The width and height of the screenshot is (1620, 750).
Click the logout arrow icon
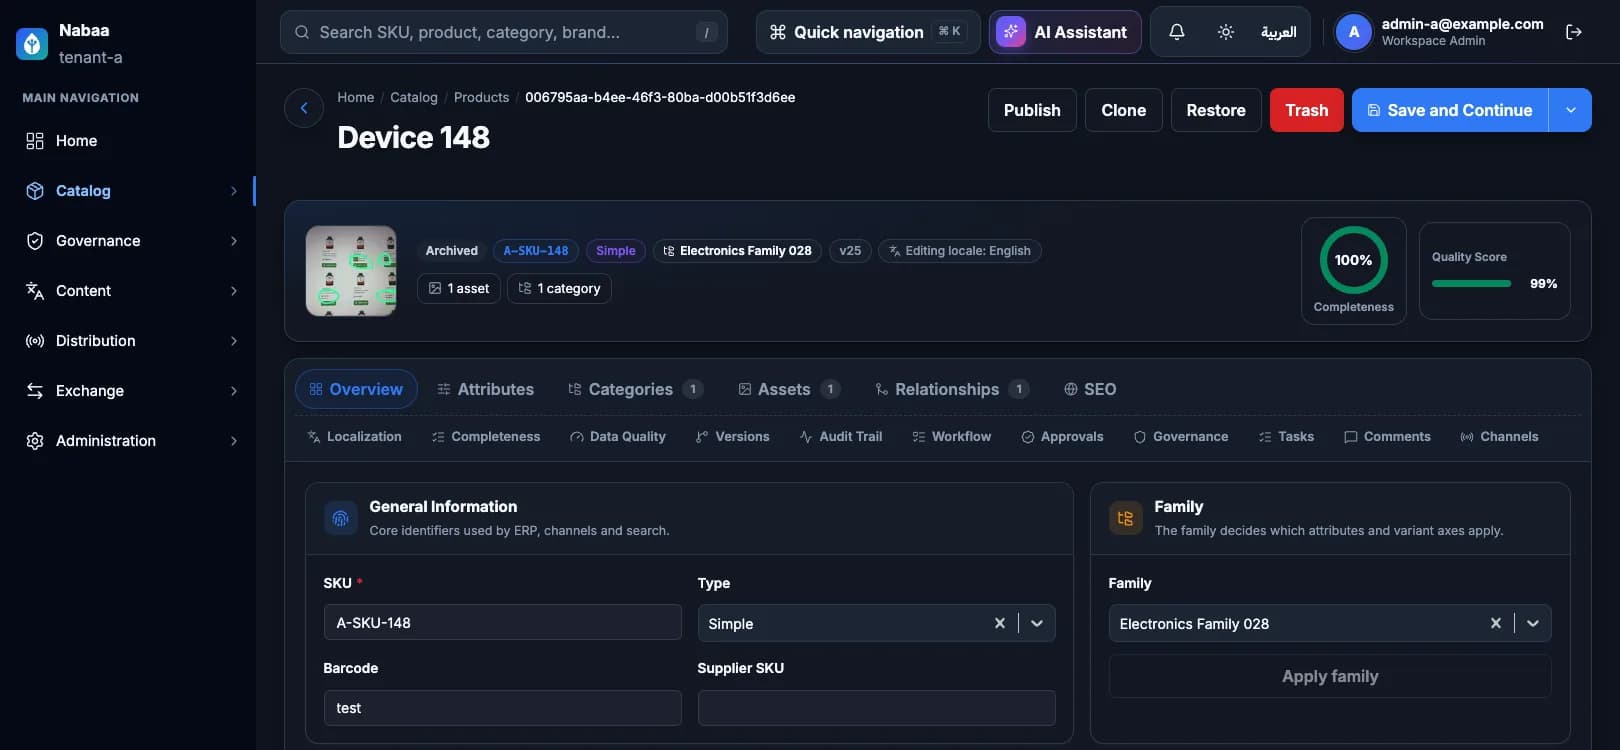click(1574, 32)
